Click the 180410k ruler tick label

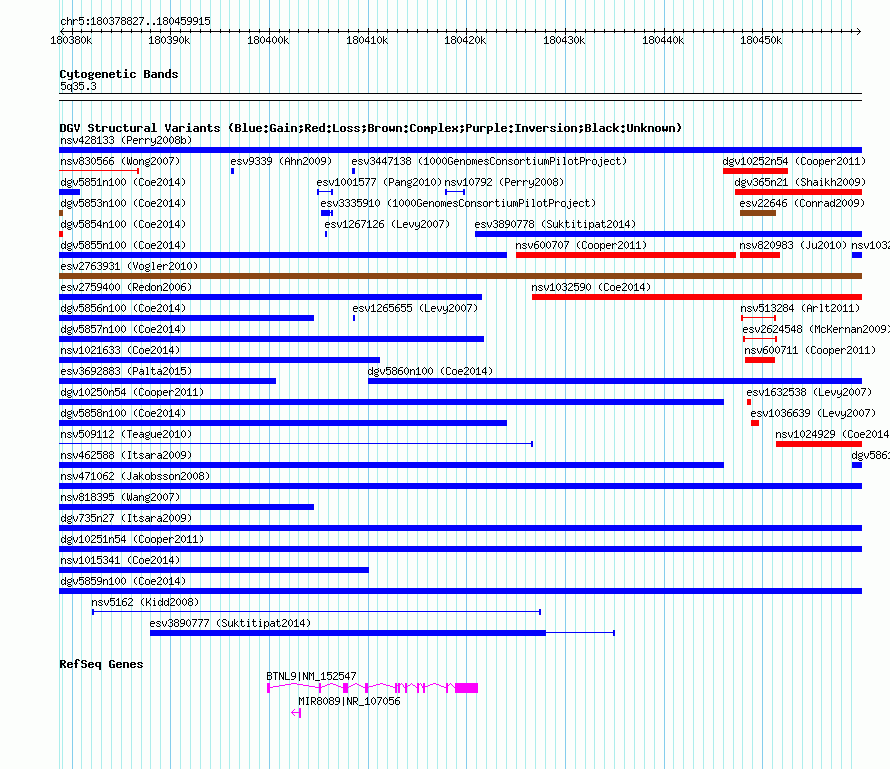367,40
